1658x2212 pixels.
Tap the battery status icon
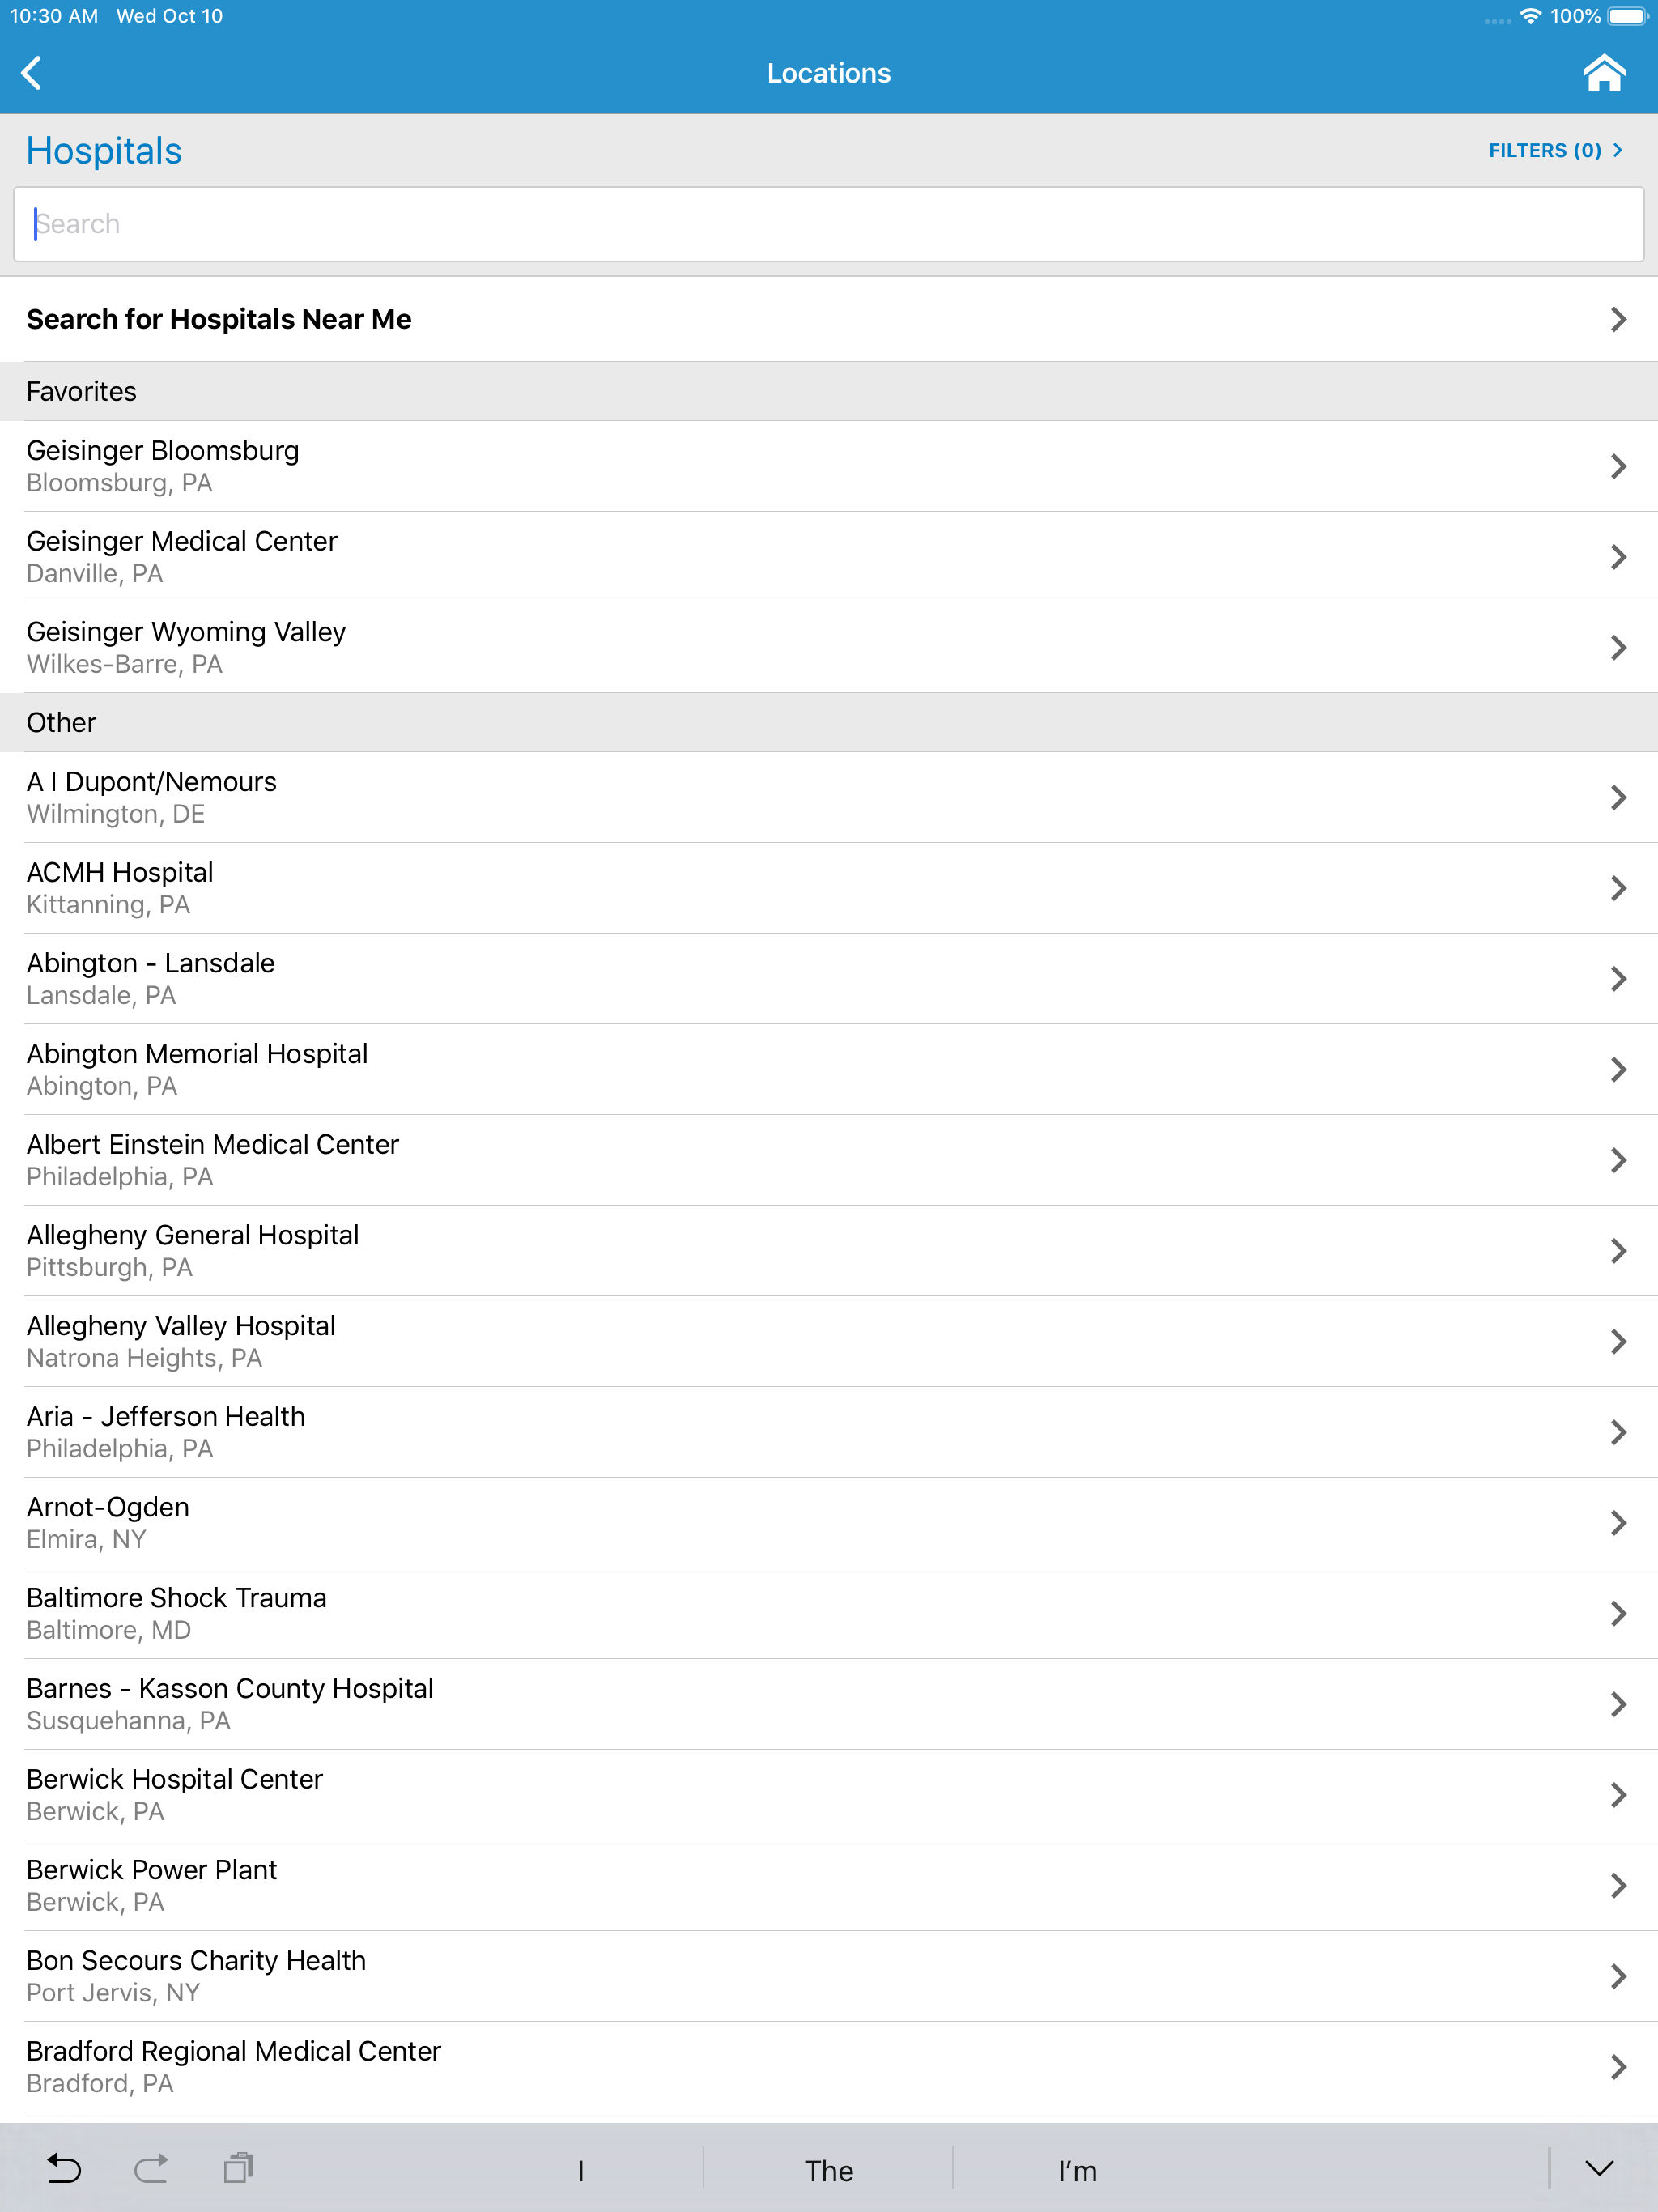pos(1628,16)
